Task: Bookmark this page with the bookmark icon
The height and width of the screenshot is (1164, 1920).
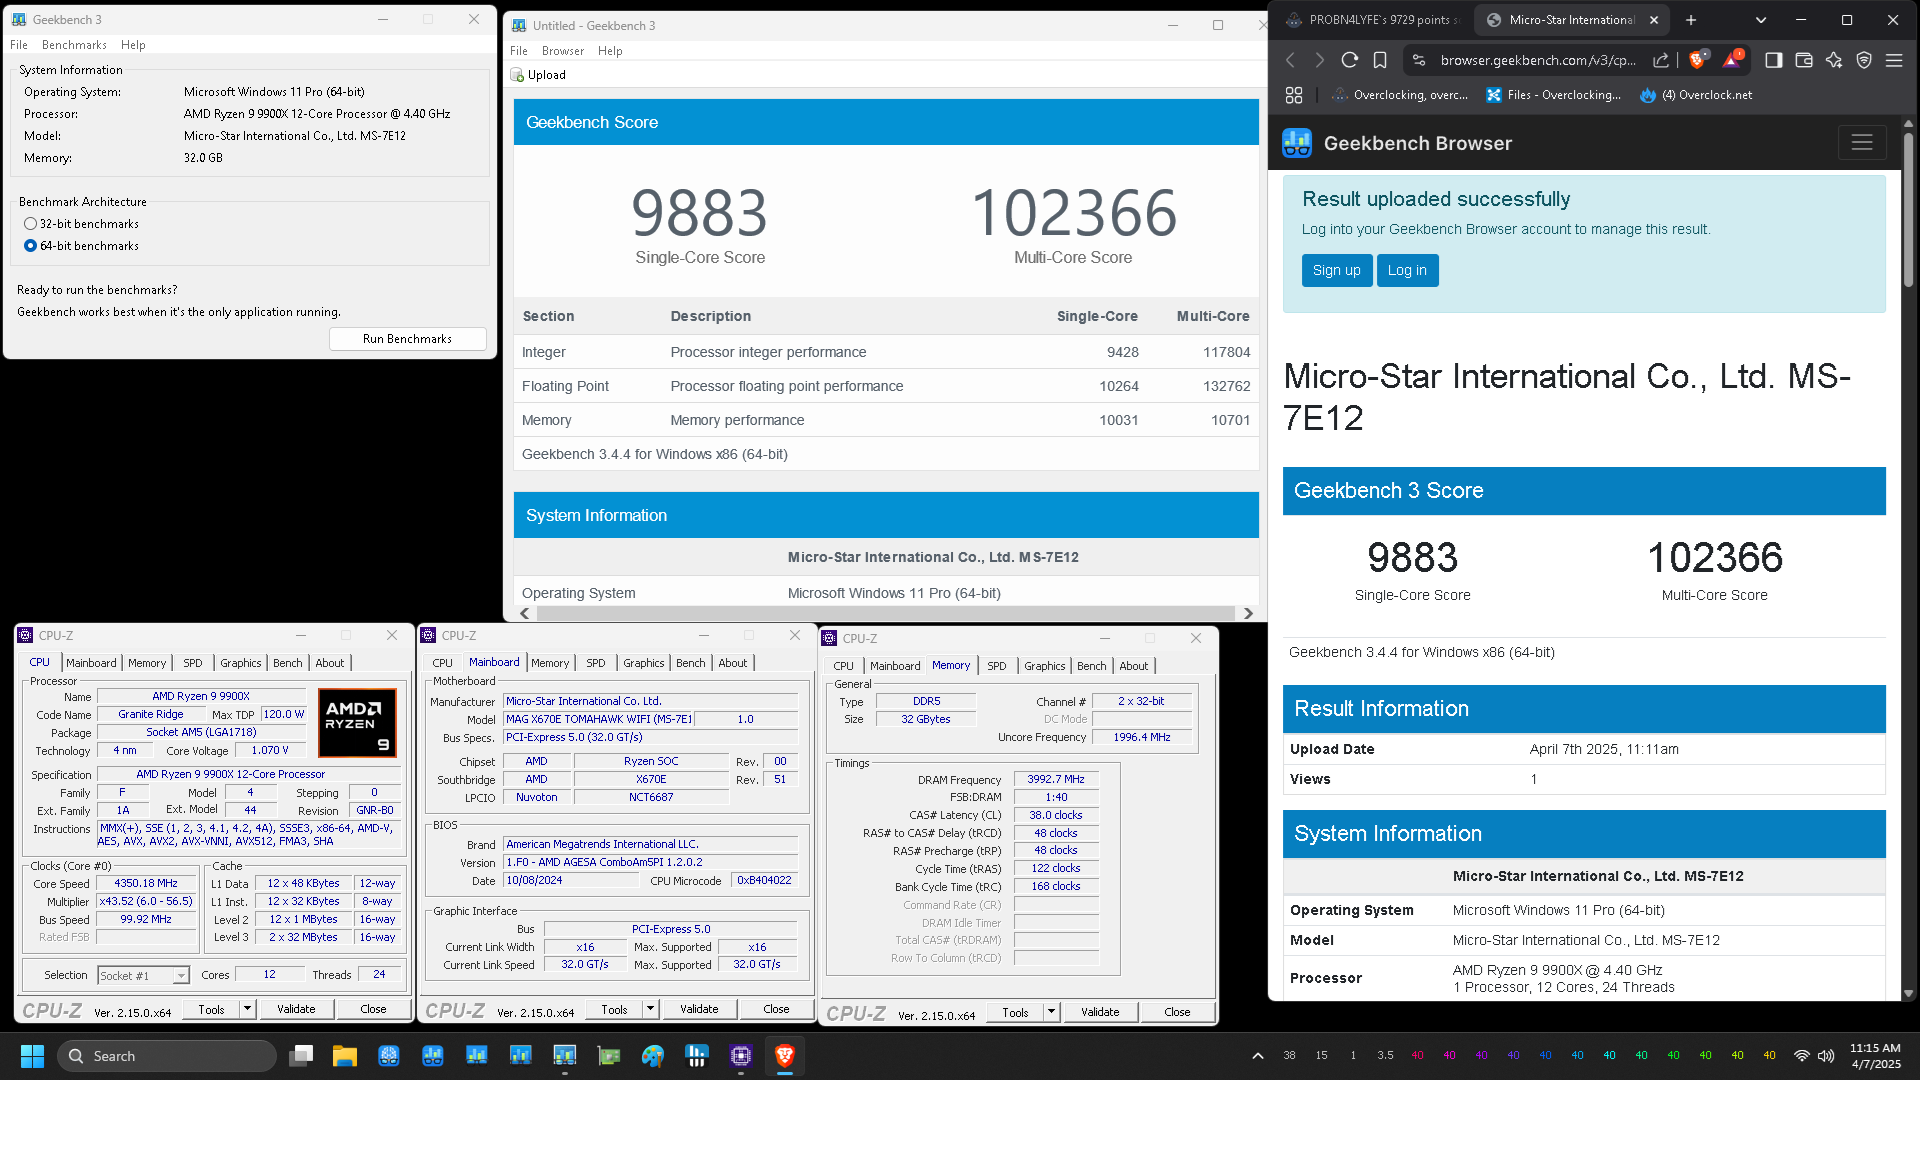Action: 1380,60
